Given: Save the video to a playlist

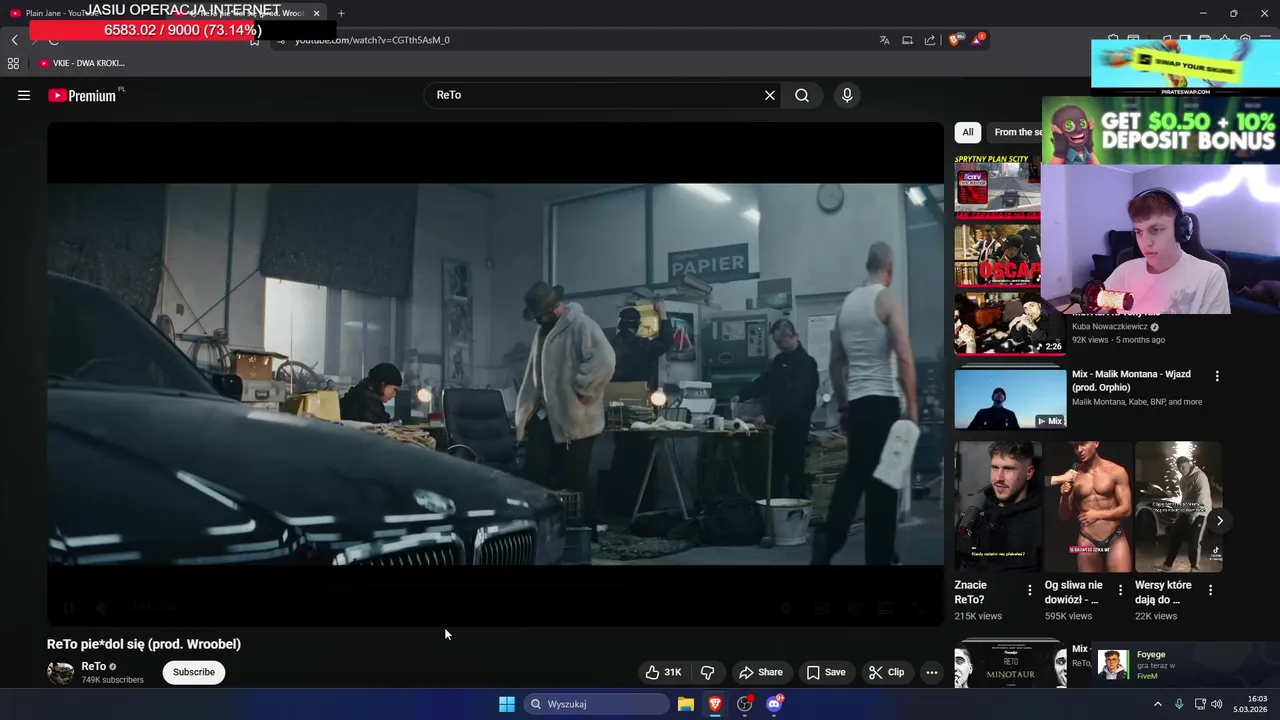Looking at the screenshot, I should pyautogui.click(x=826, y=672).
